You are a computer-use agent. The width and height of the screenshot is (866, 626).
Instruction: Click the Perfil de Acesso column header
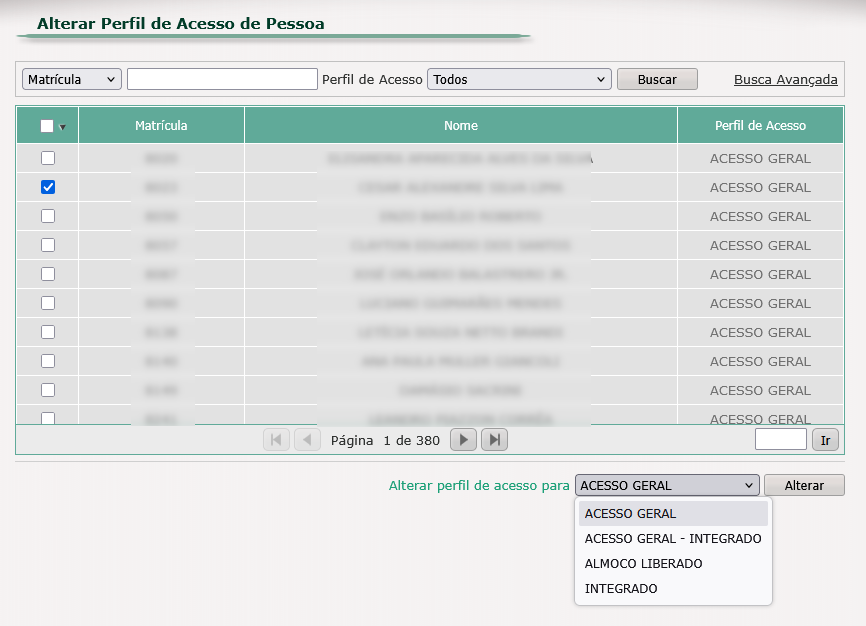click(x=761, y=125)
